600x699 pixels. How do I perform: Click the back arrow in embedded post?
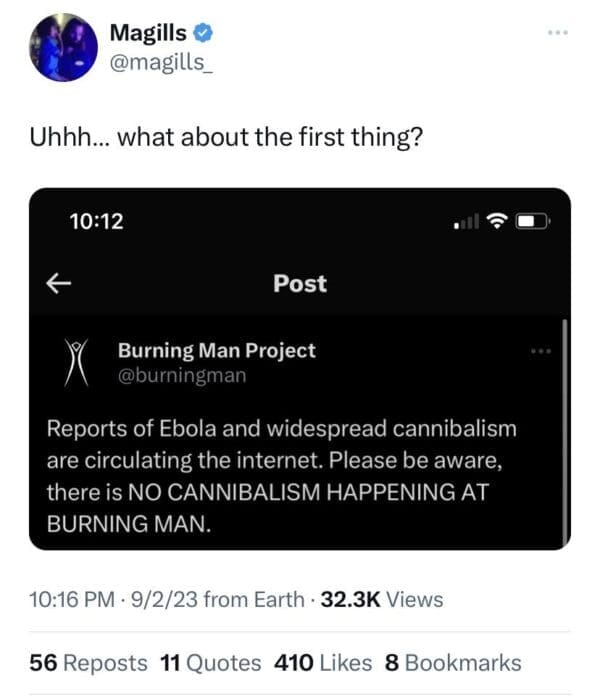pos(59,283)
